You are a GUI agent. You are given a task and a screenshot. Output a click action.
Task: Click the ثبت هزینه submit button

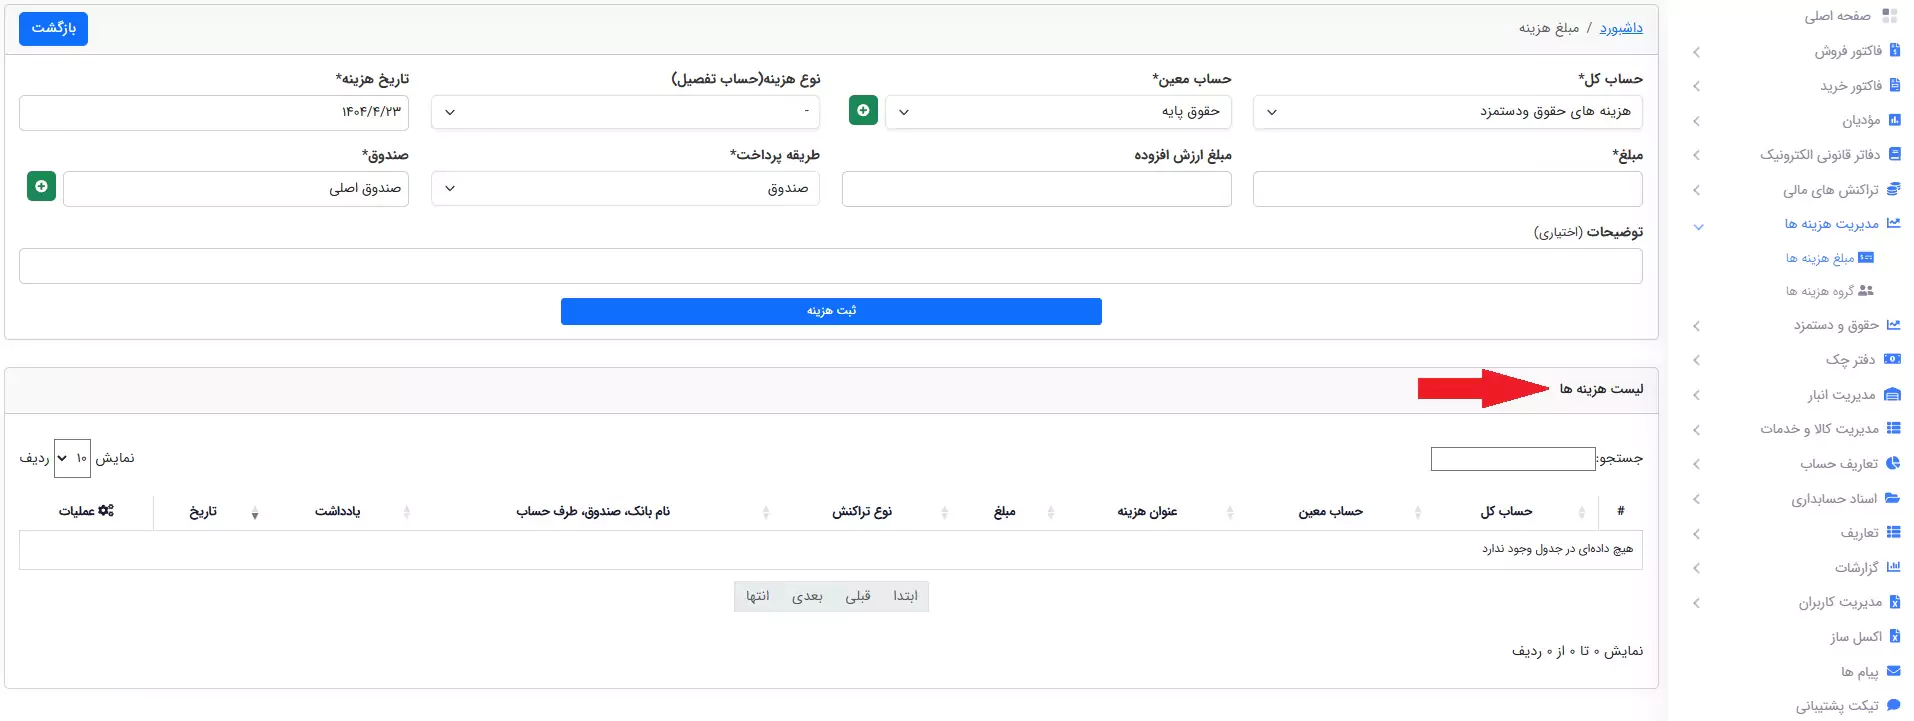[x=831, y=311]
